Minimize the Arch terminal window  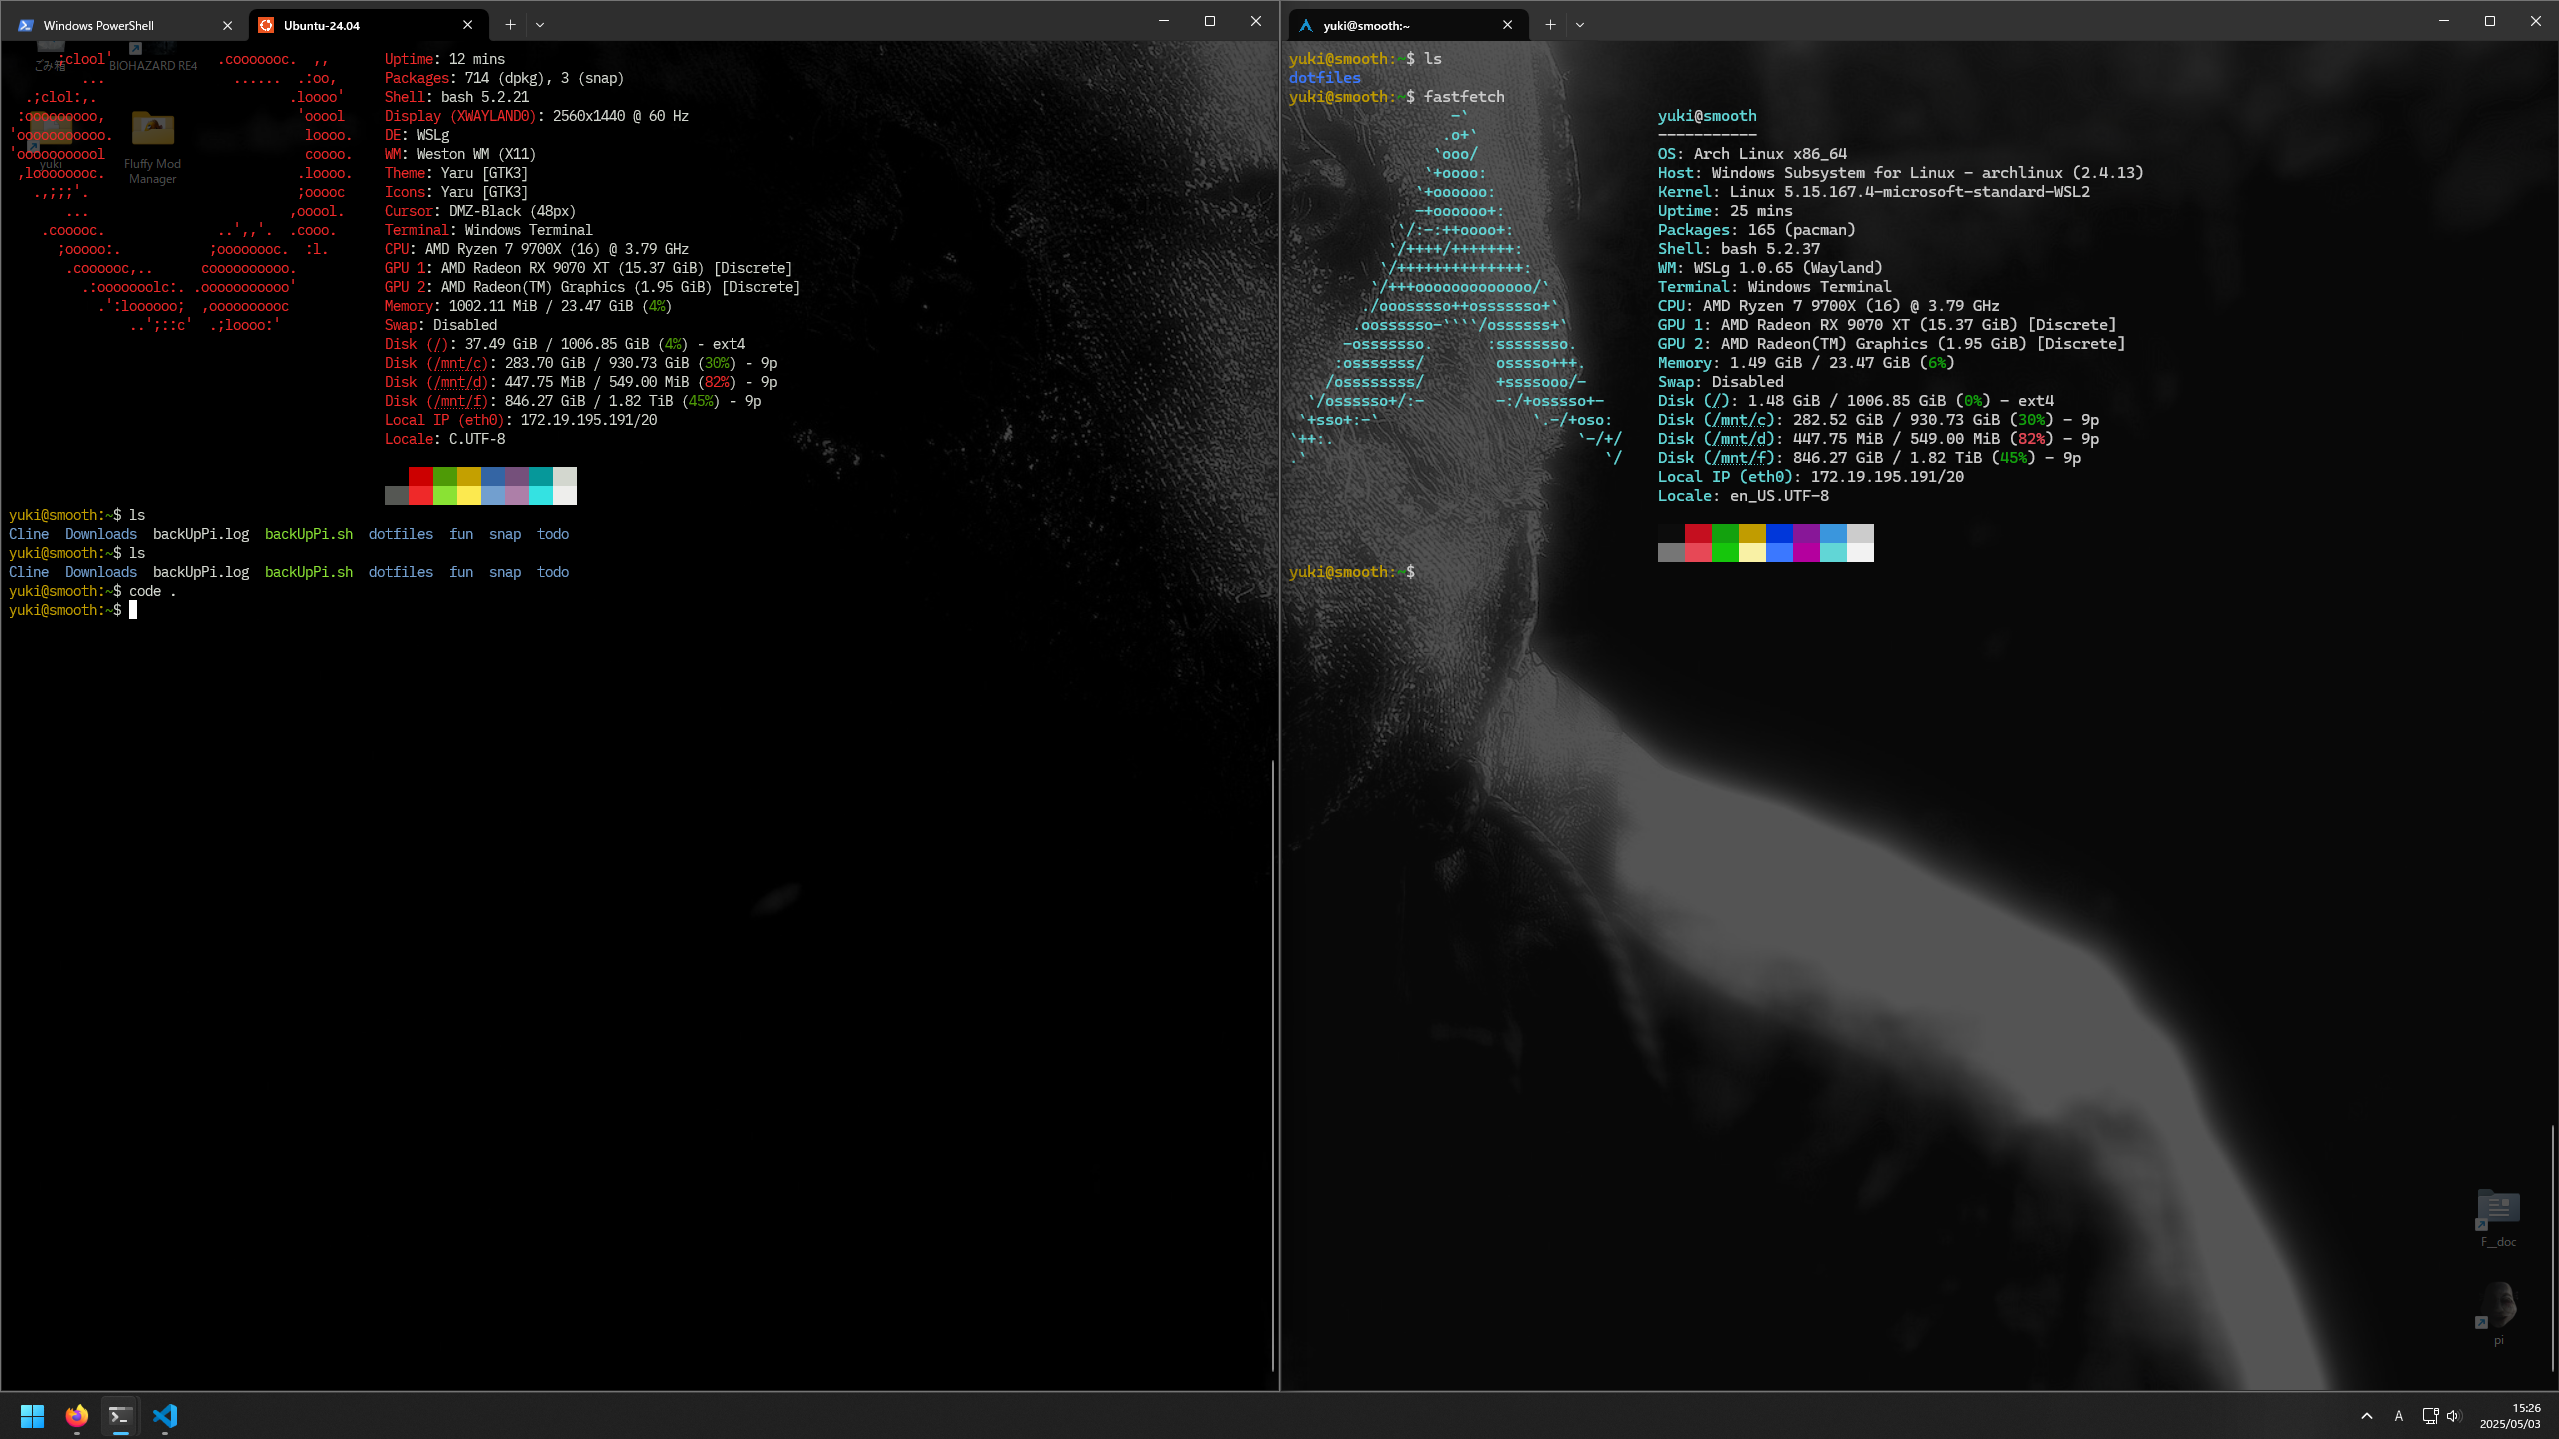2444,21
